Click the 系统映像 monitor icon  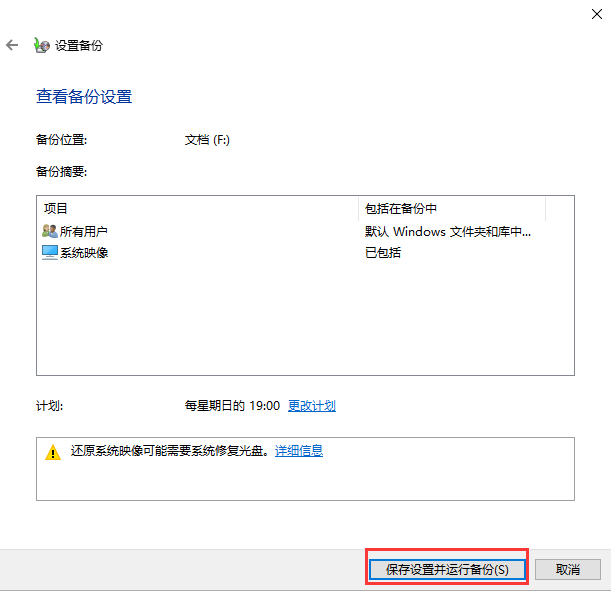click(50, 253)
